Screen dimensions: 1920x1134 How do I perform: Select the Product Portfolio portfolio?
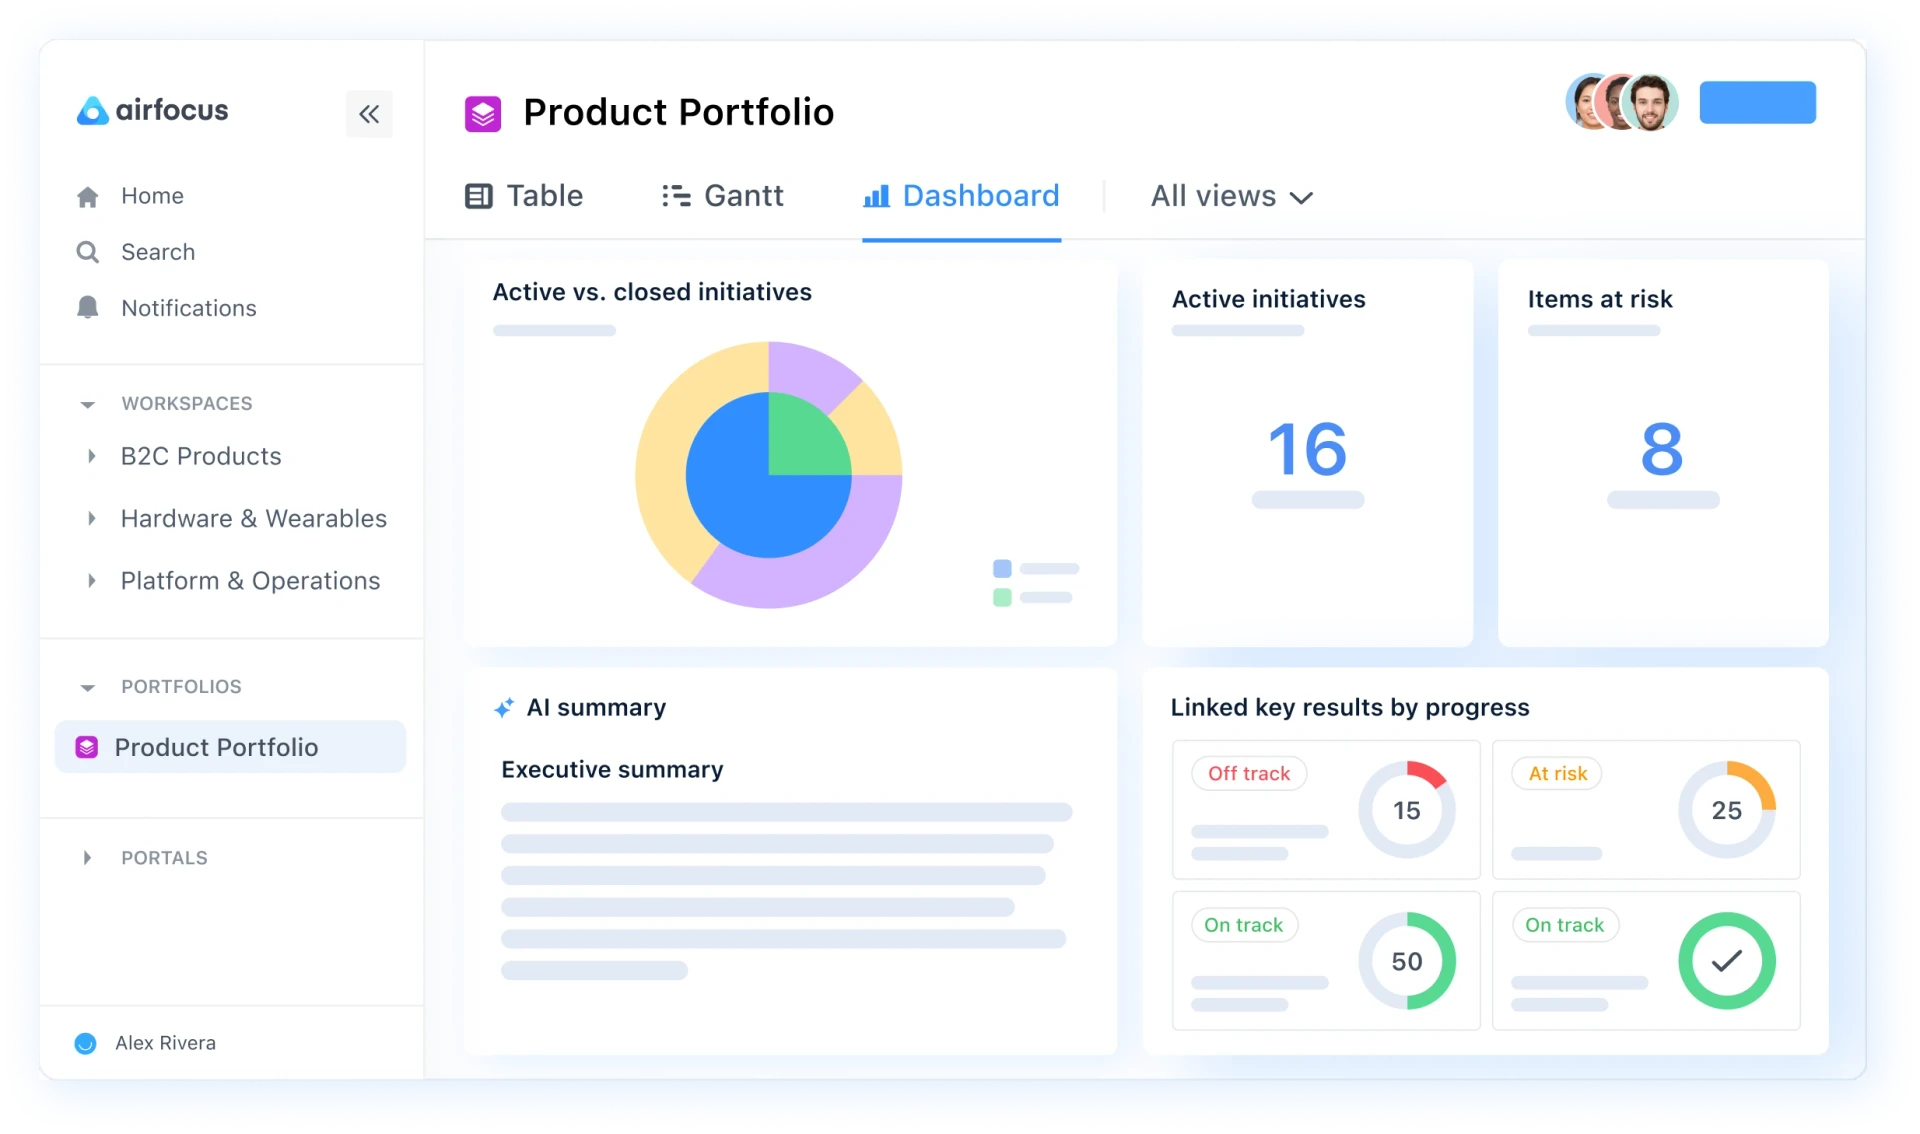pos(217,747)
